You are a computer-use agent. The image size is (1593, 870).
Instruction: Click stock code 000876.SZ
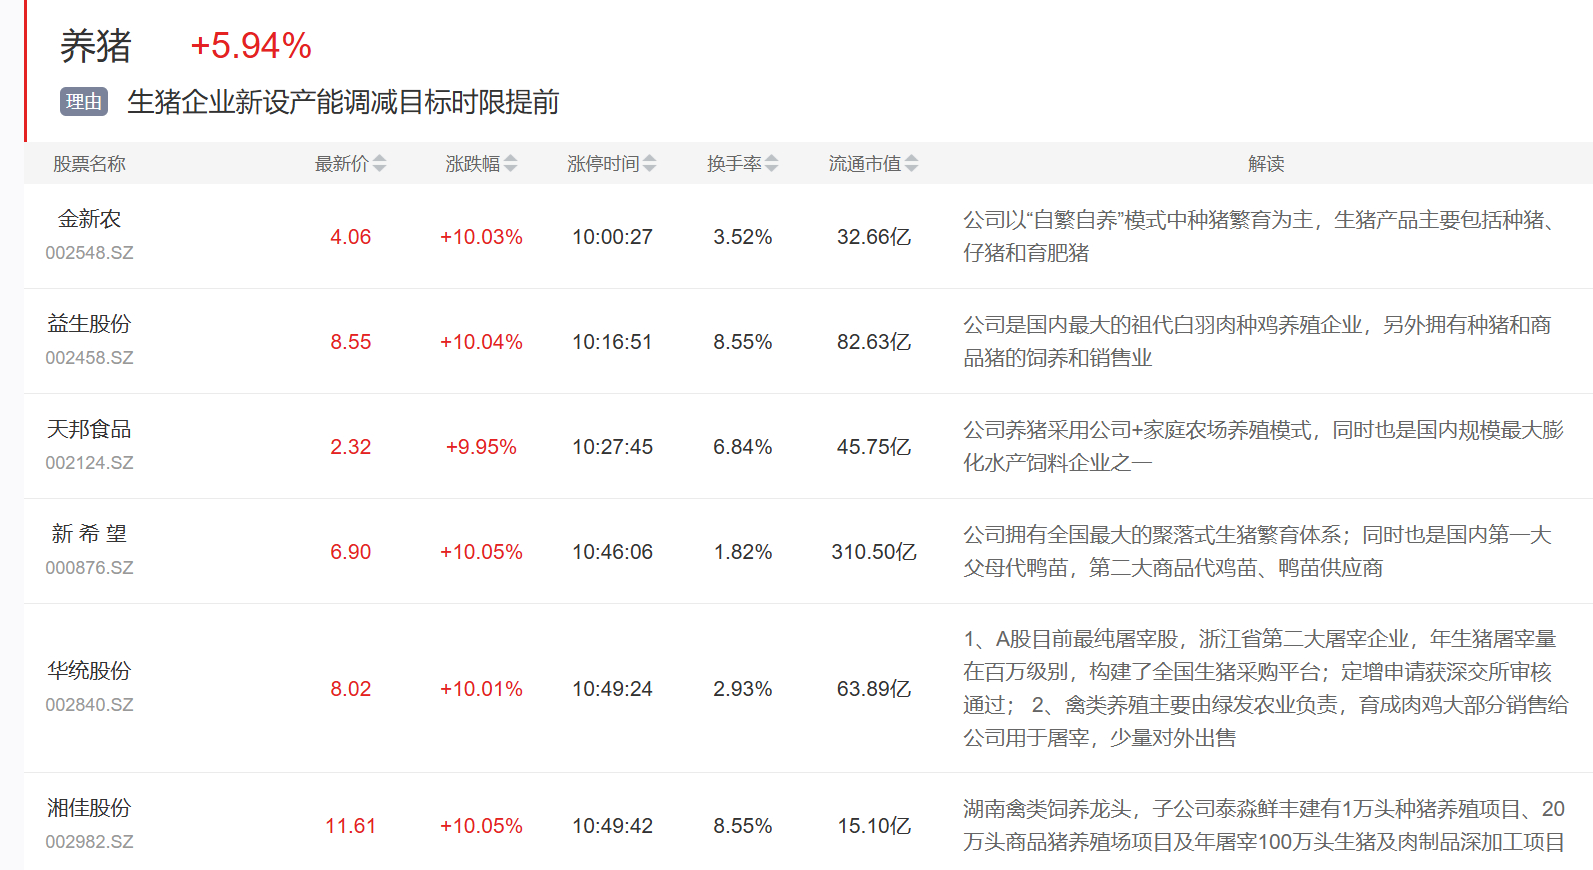(89, 568)
